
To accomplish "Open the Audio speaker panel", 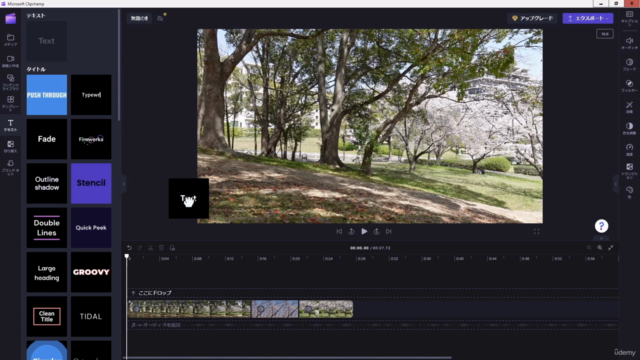I will pyautogui.click(x=629, y=43).
